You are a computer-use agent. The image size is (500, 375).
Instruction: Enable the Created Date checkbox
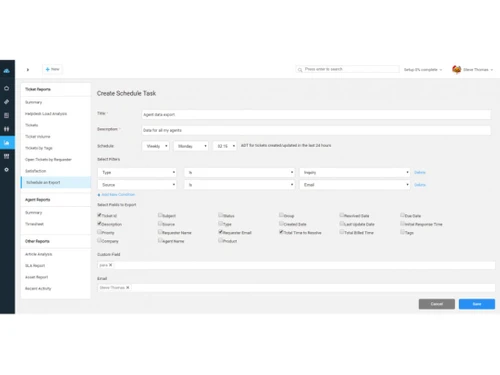coord(281,223)
